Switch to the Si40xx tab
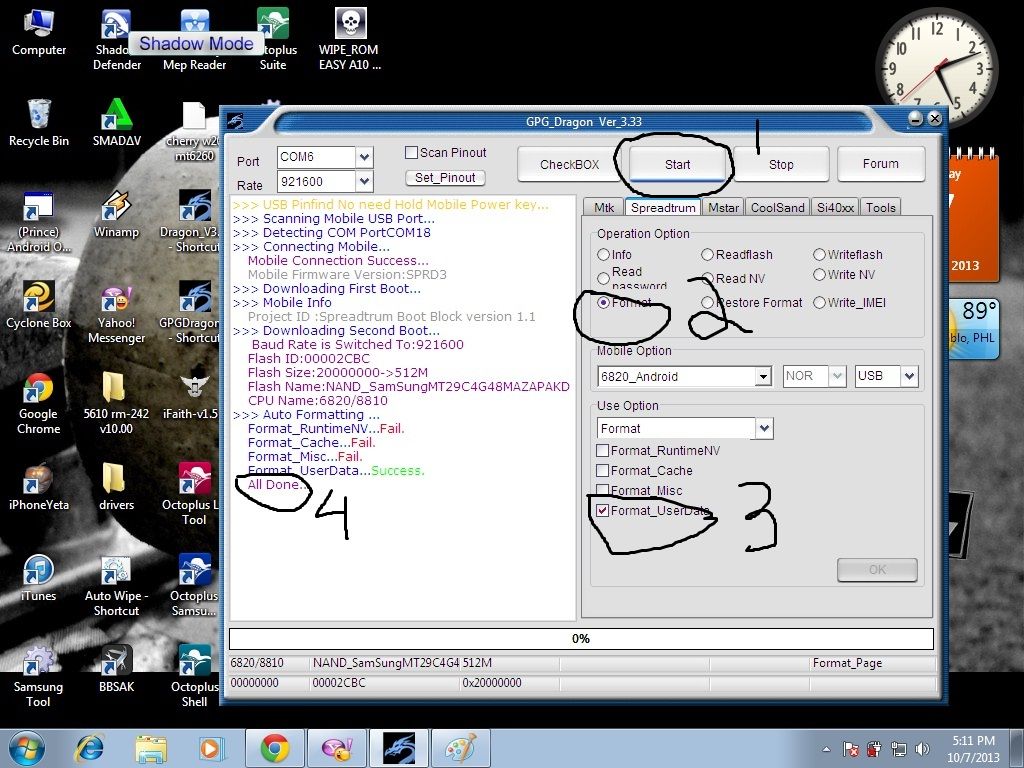Image resolution: width=1024 pixels, height=768 pixels. pos(835,208)
